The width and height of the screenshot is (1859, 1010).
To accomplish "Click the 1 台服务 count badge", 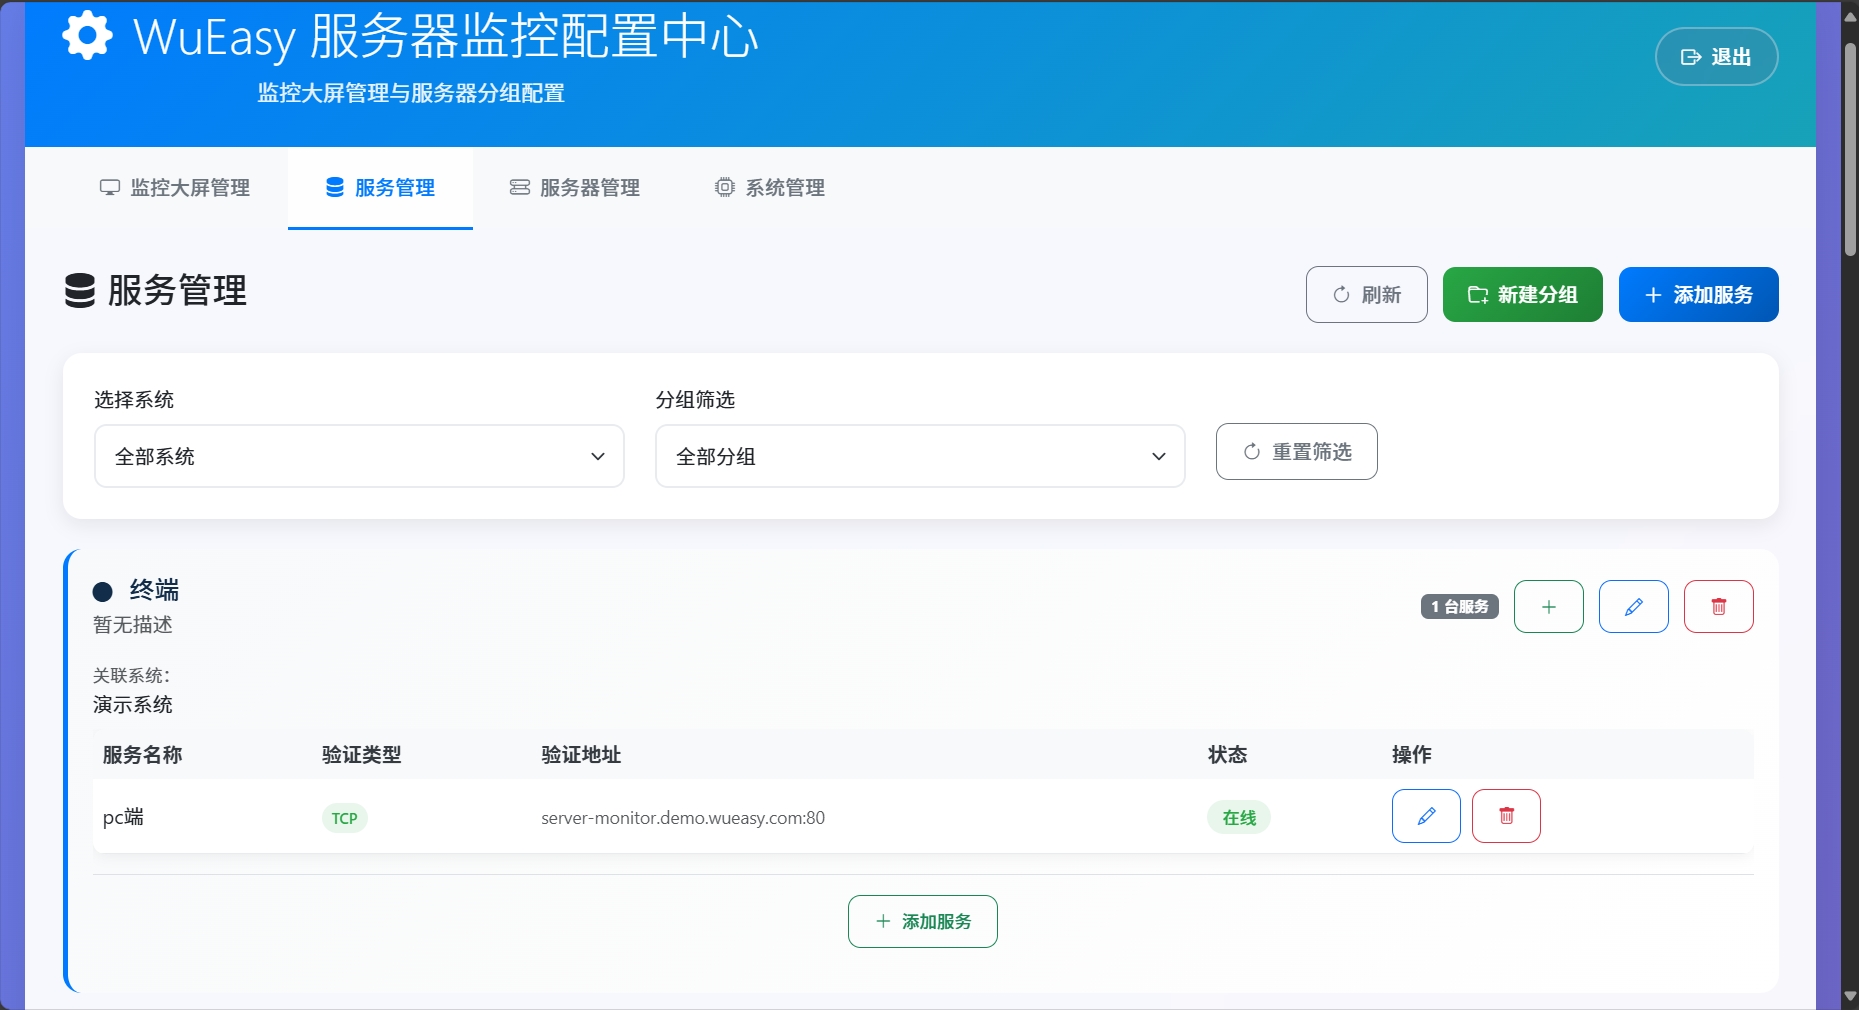I will point(1459,607).
